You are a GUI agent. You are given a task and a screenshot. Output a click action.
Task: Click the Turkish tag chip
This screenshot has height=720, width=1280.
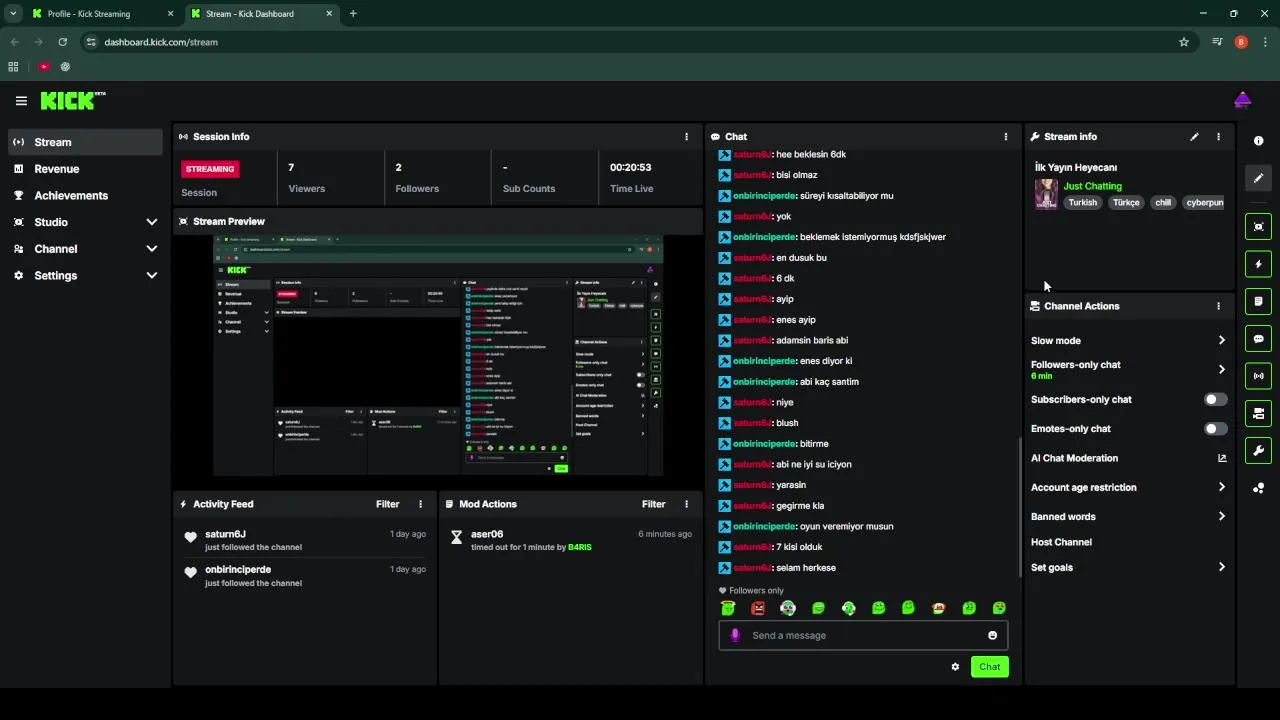(1082, 202)
